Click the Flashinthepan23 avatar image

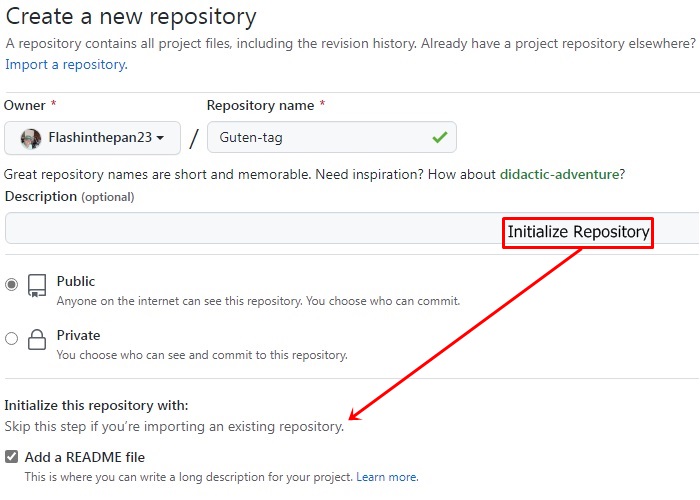click(x=30, y=138)
